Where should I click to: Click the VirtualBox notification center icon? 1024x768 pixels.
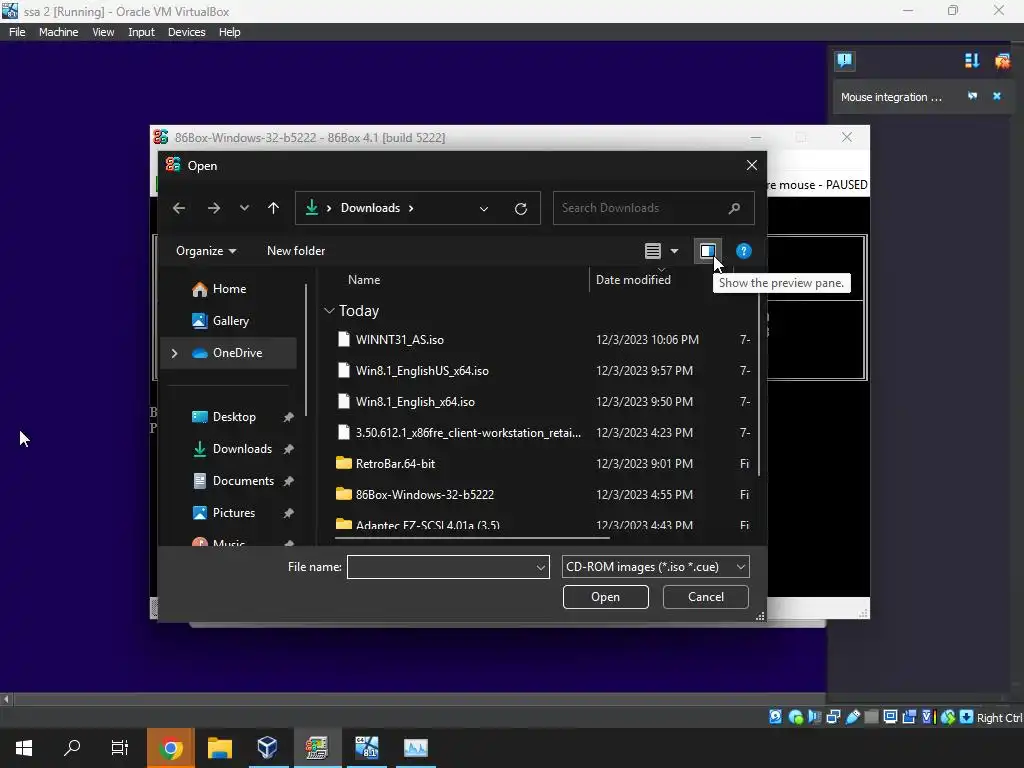tap(844, 61)
